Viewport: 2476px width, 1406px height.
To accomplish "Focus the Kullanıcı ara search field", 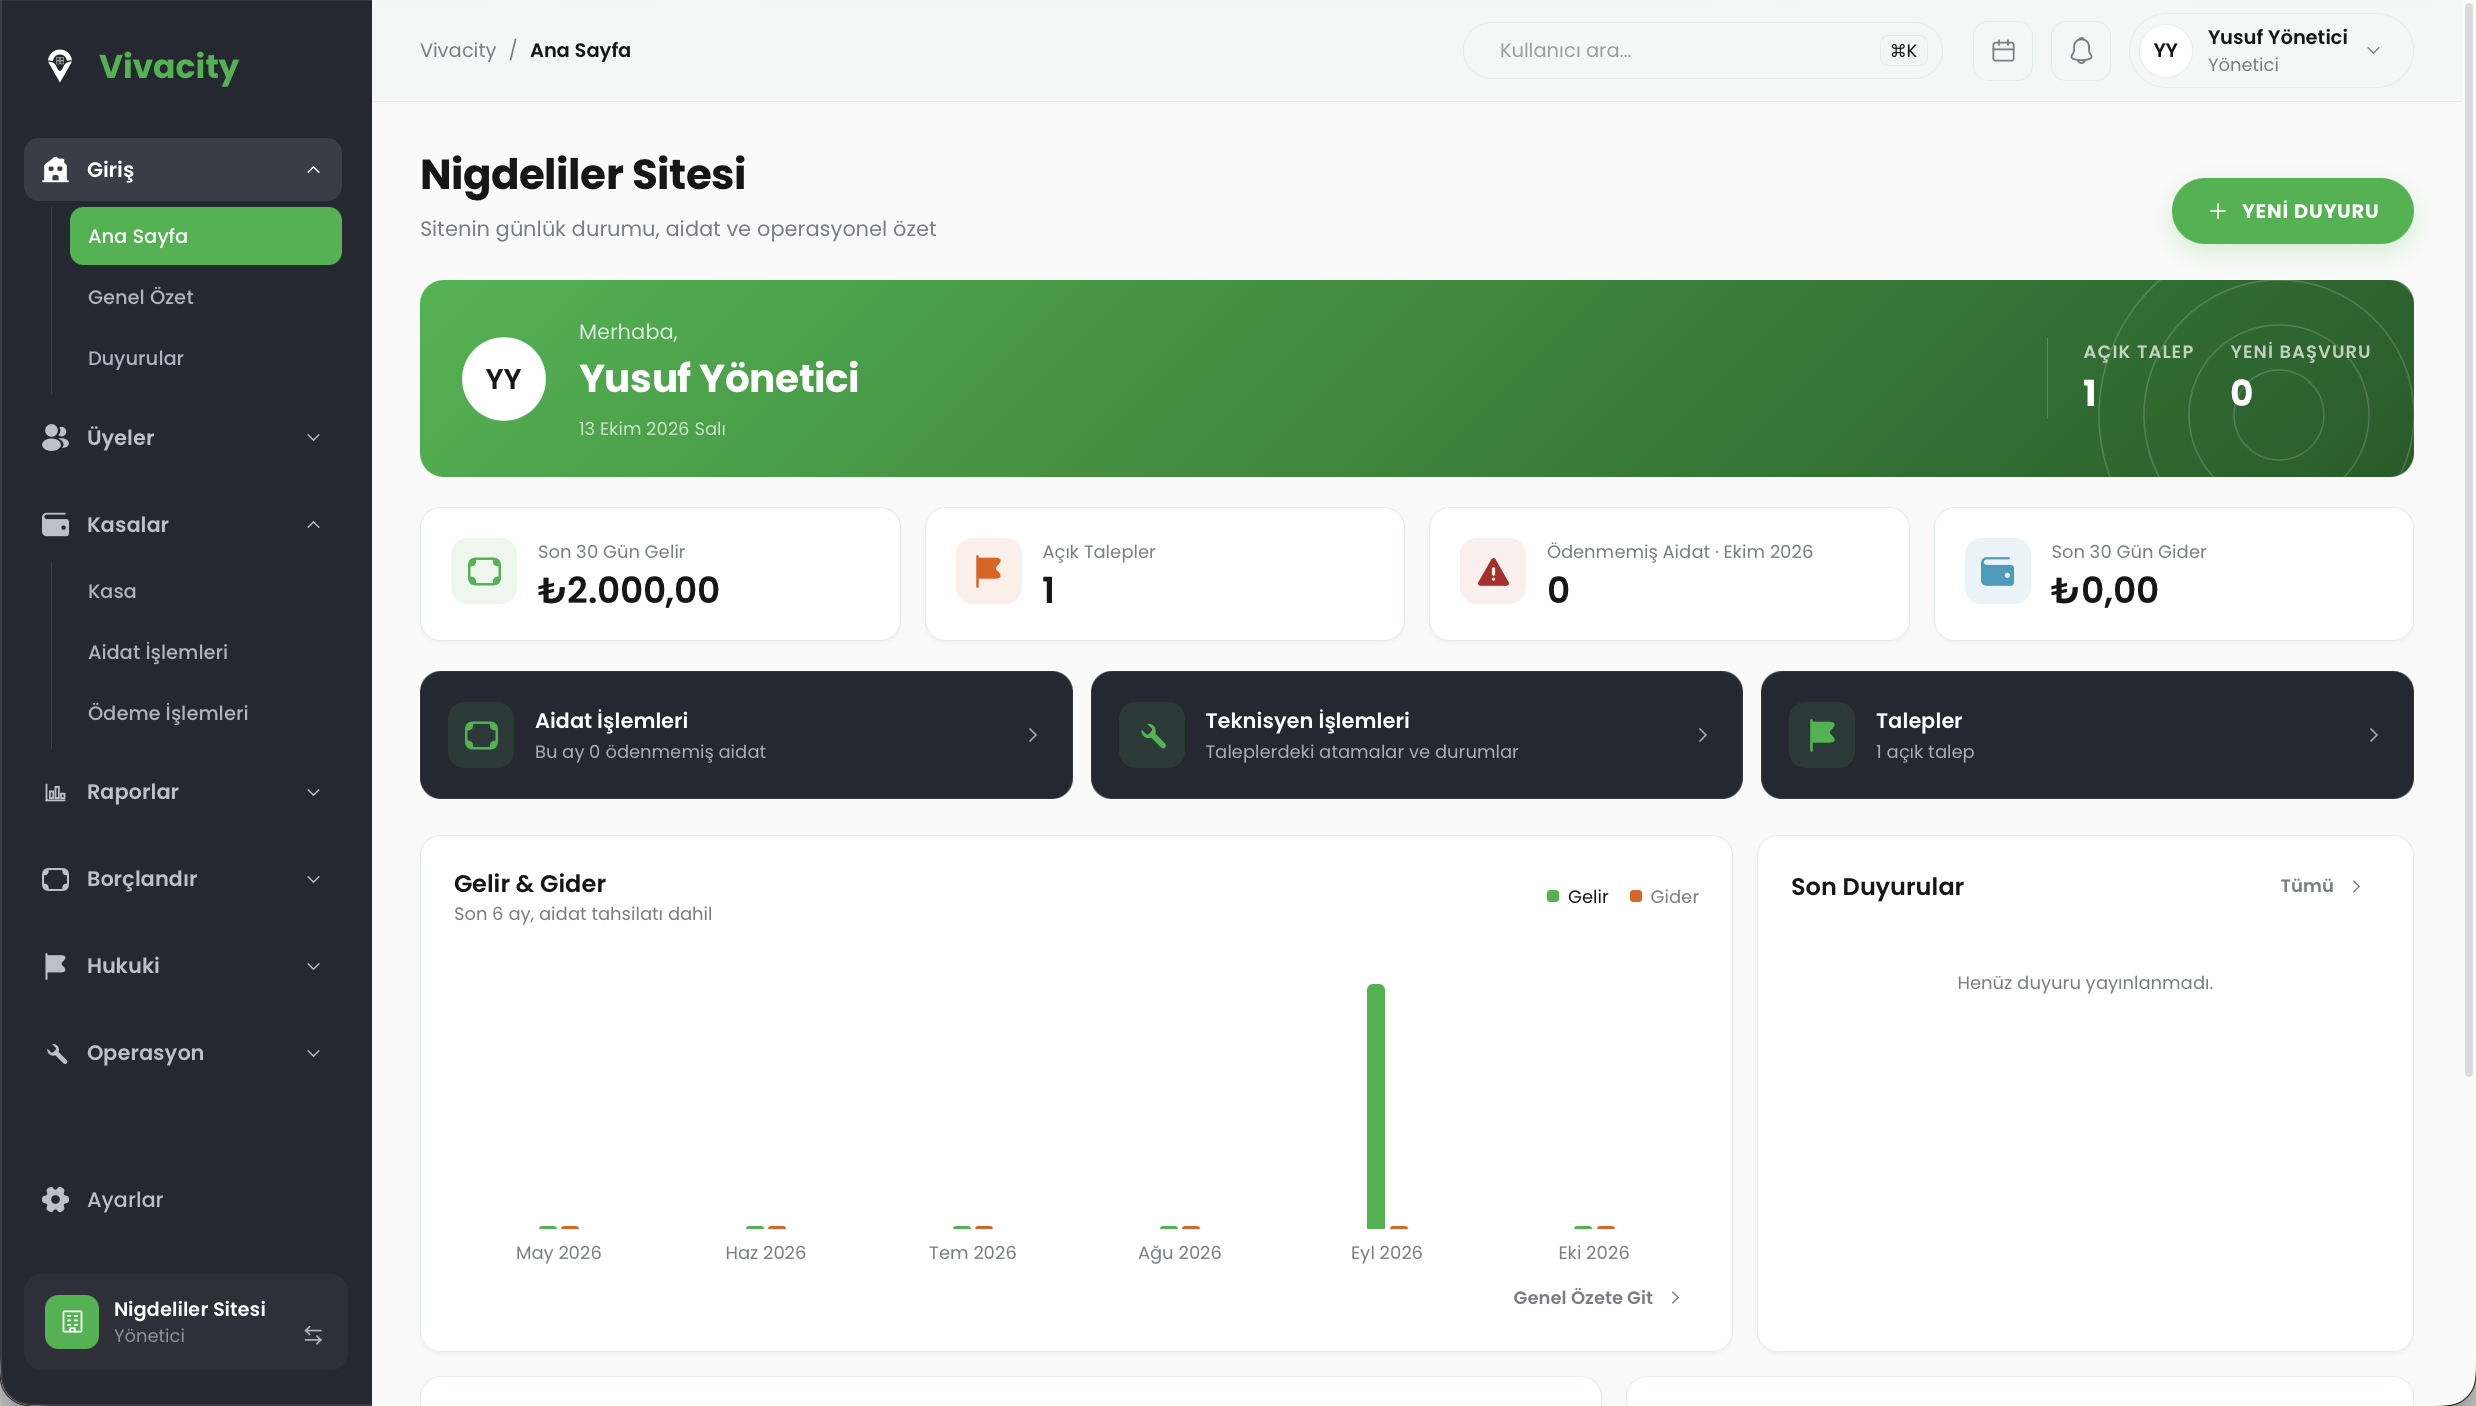I will pos(1702,51).
